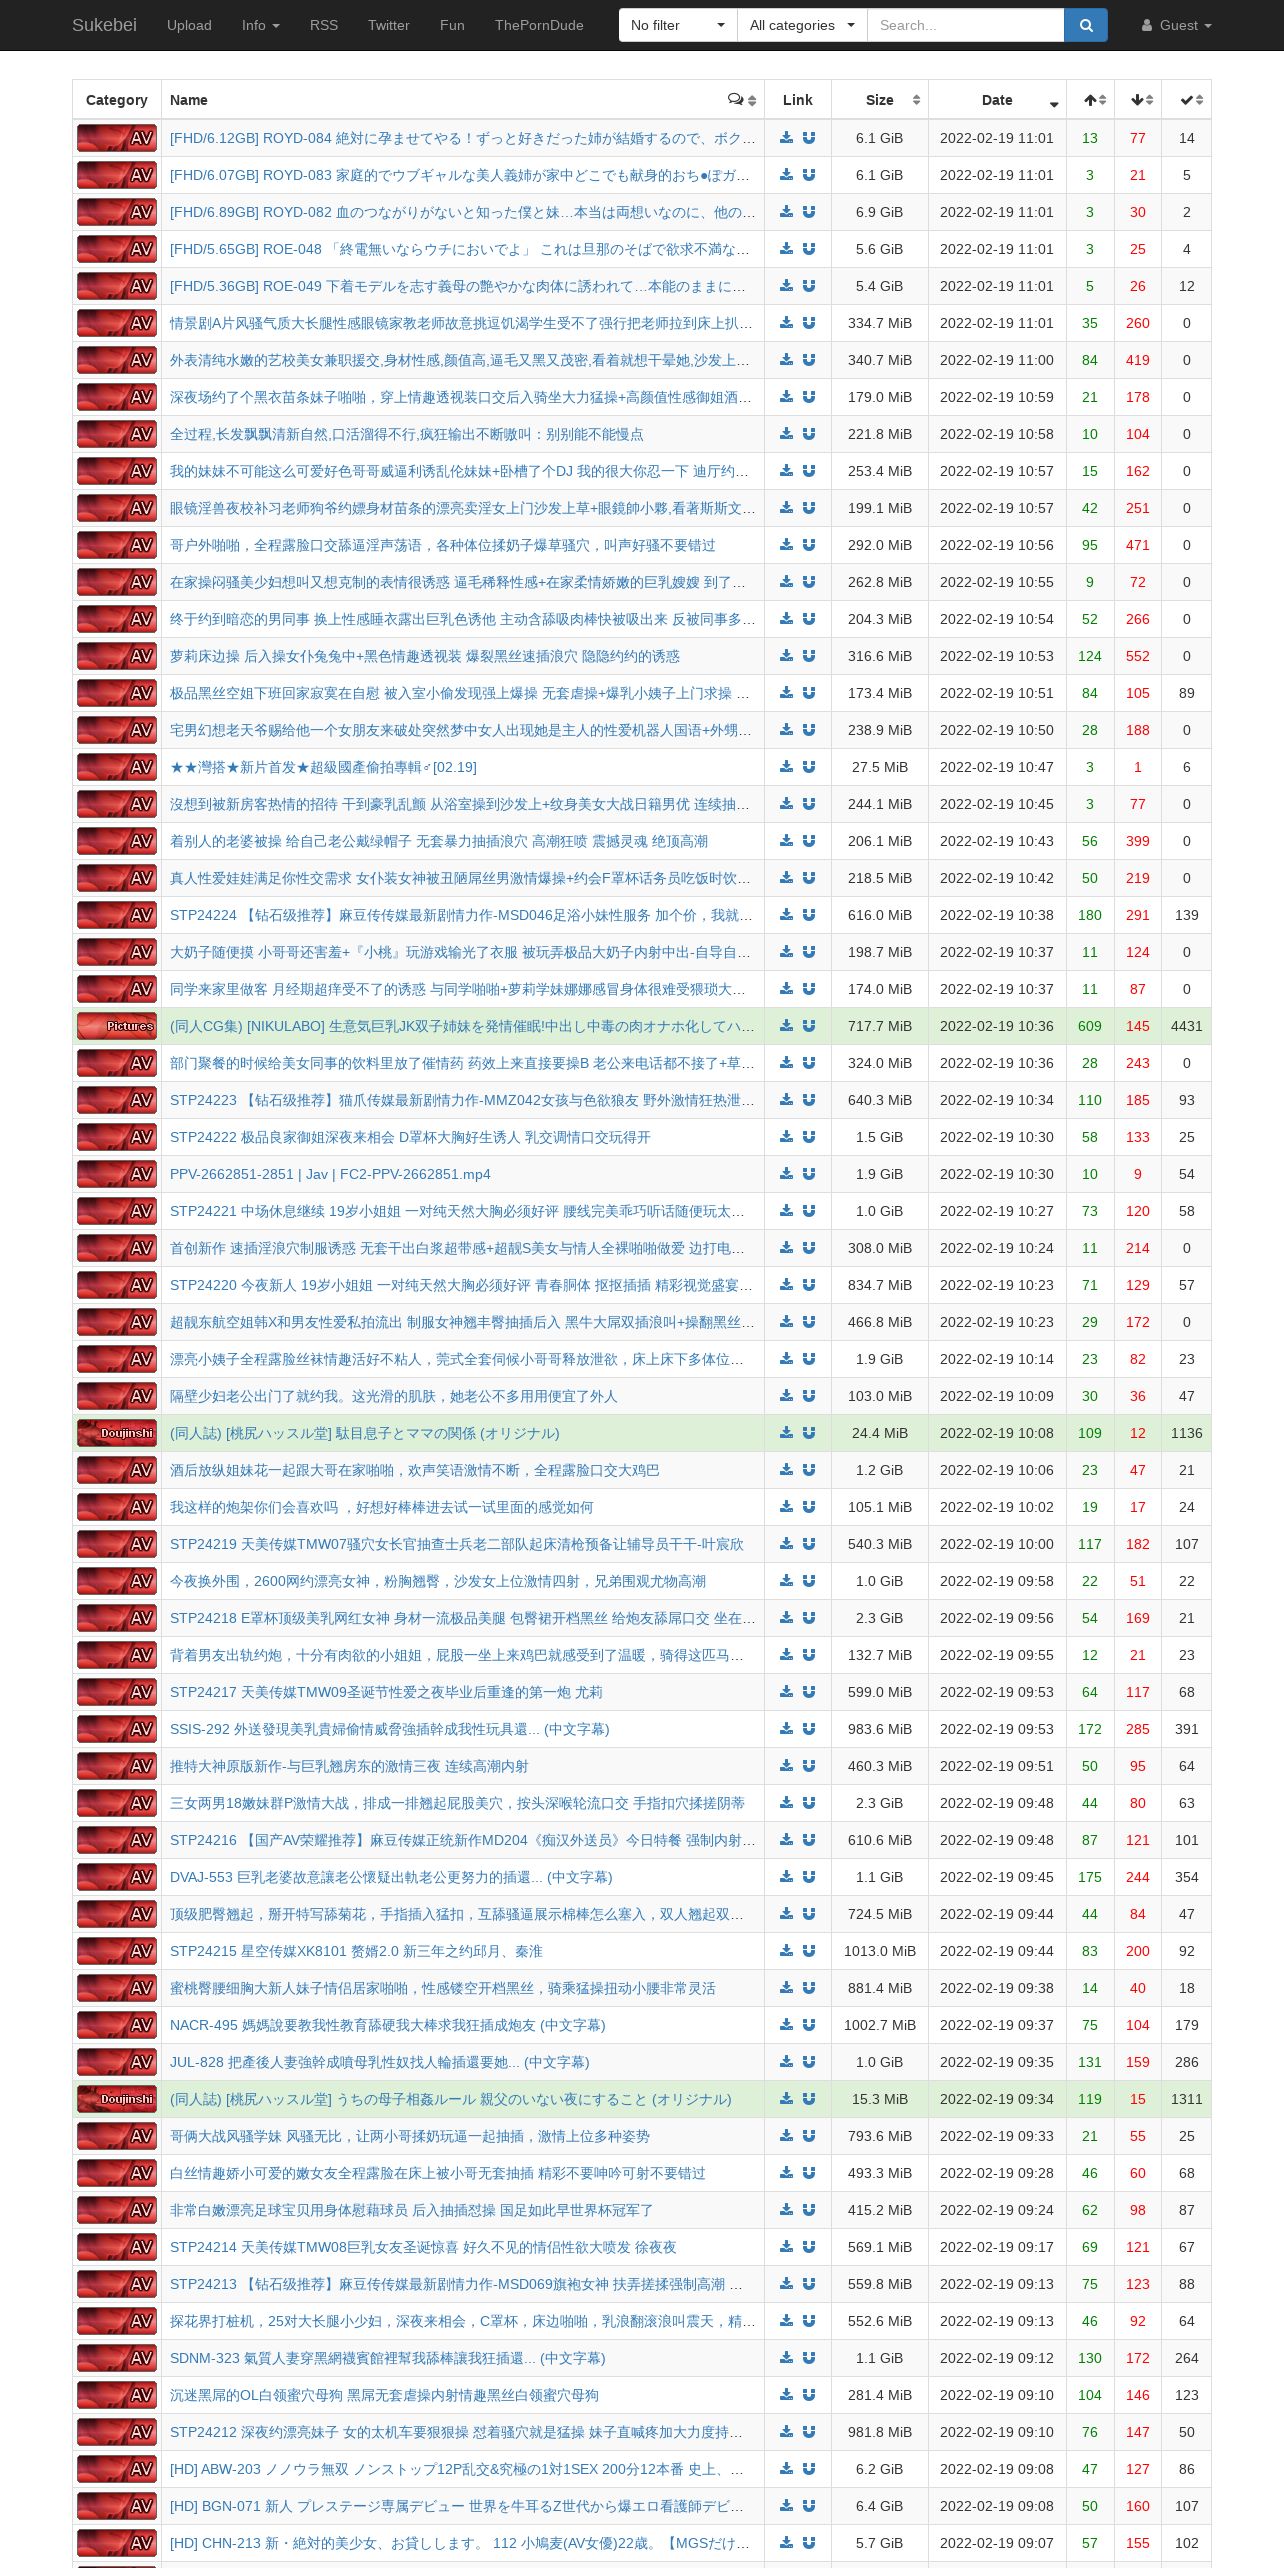The image size is (1284, 2568).
Task: Open magnet link for ABW-203 row
Action: tap(809, 2469)
